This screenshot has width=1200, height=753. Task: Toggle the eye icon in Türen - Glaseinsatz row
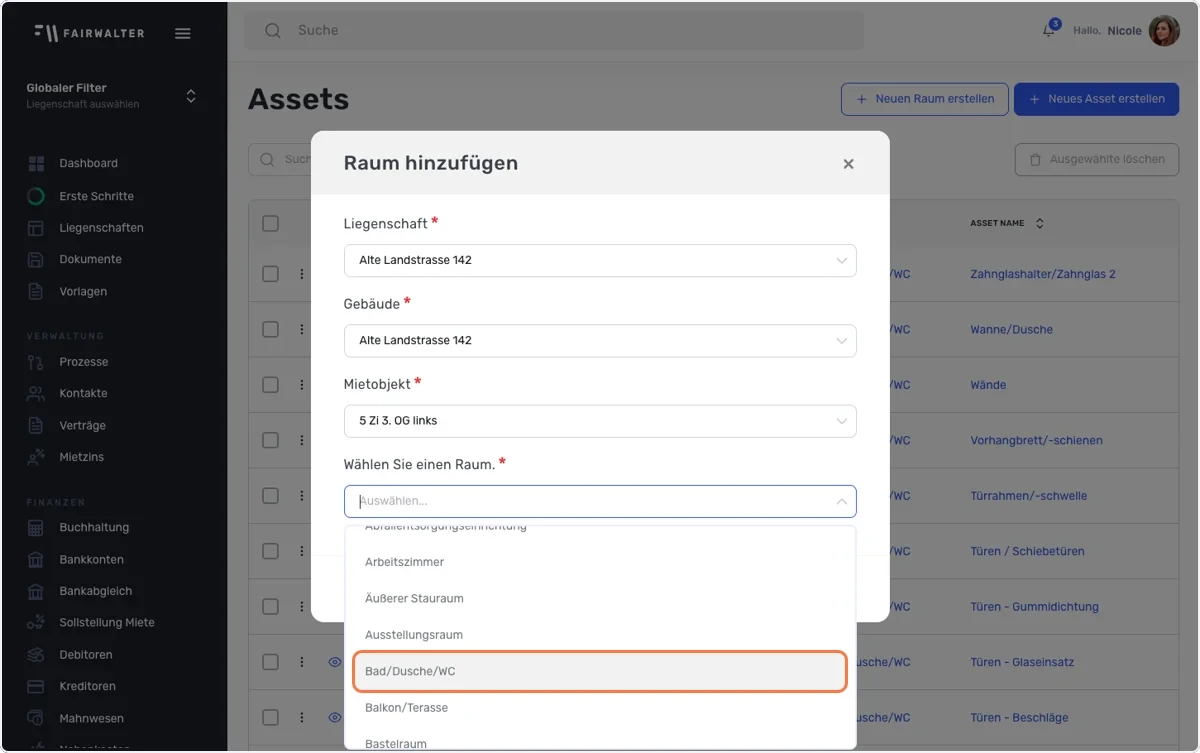tap(334, 662)
